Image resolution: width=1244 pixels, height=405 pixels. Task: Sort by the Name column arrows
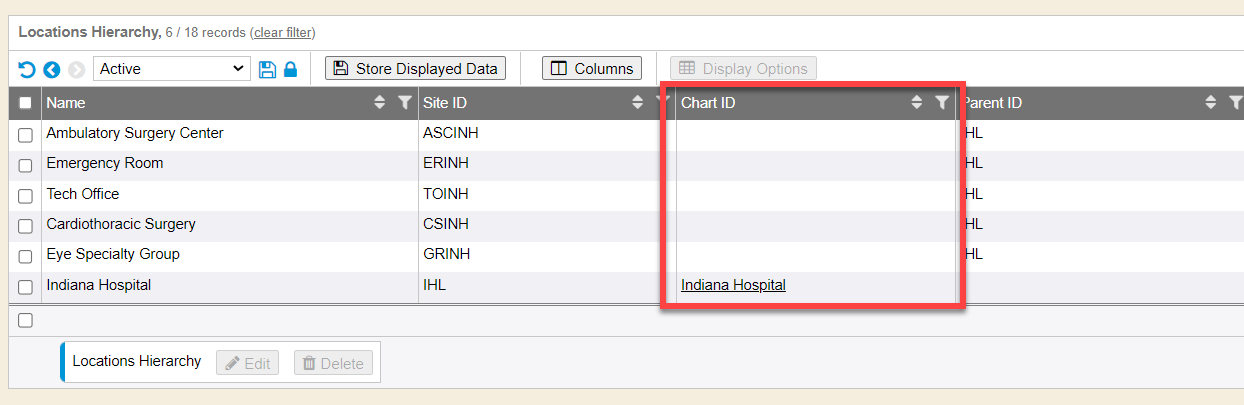point(380,102)
